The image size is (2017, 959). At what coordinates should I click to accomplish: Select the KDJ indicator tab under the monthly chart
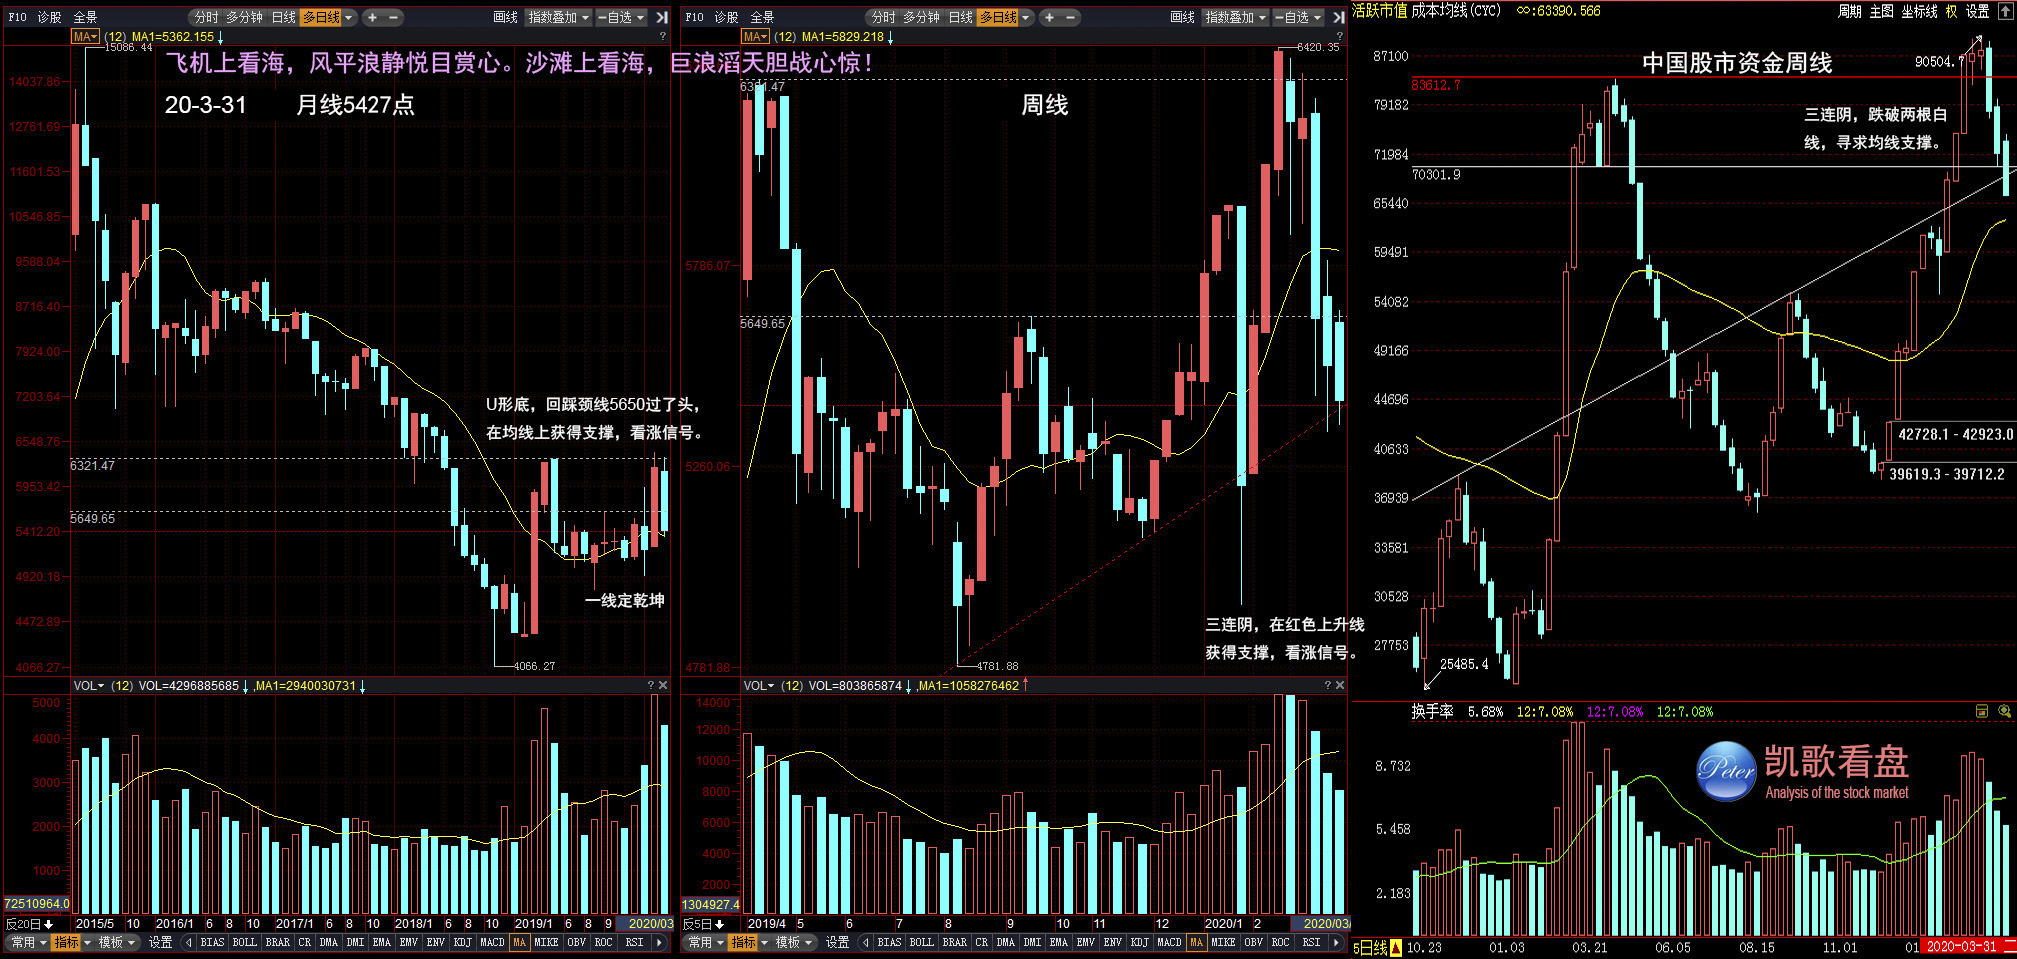click(462, 942)
